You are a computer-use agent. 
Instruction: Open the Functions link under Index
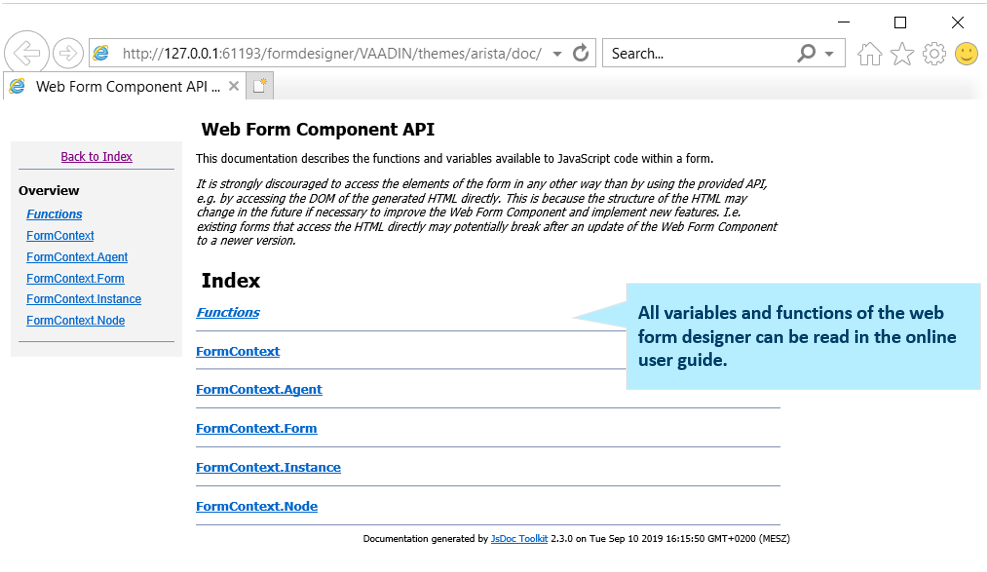(228, 313)
